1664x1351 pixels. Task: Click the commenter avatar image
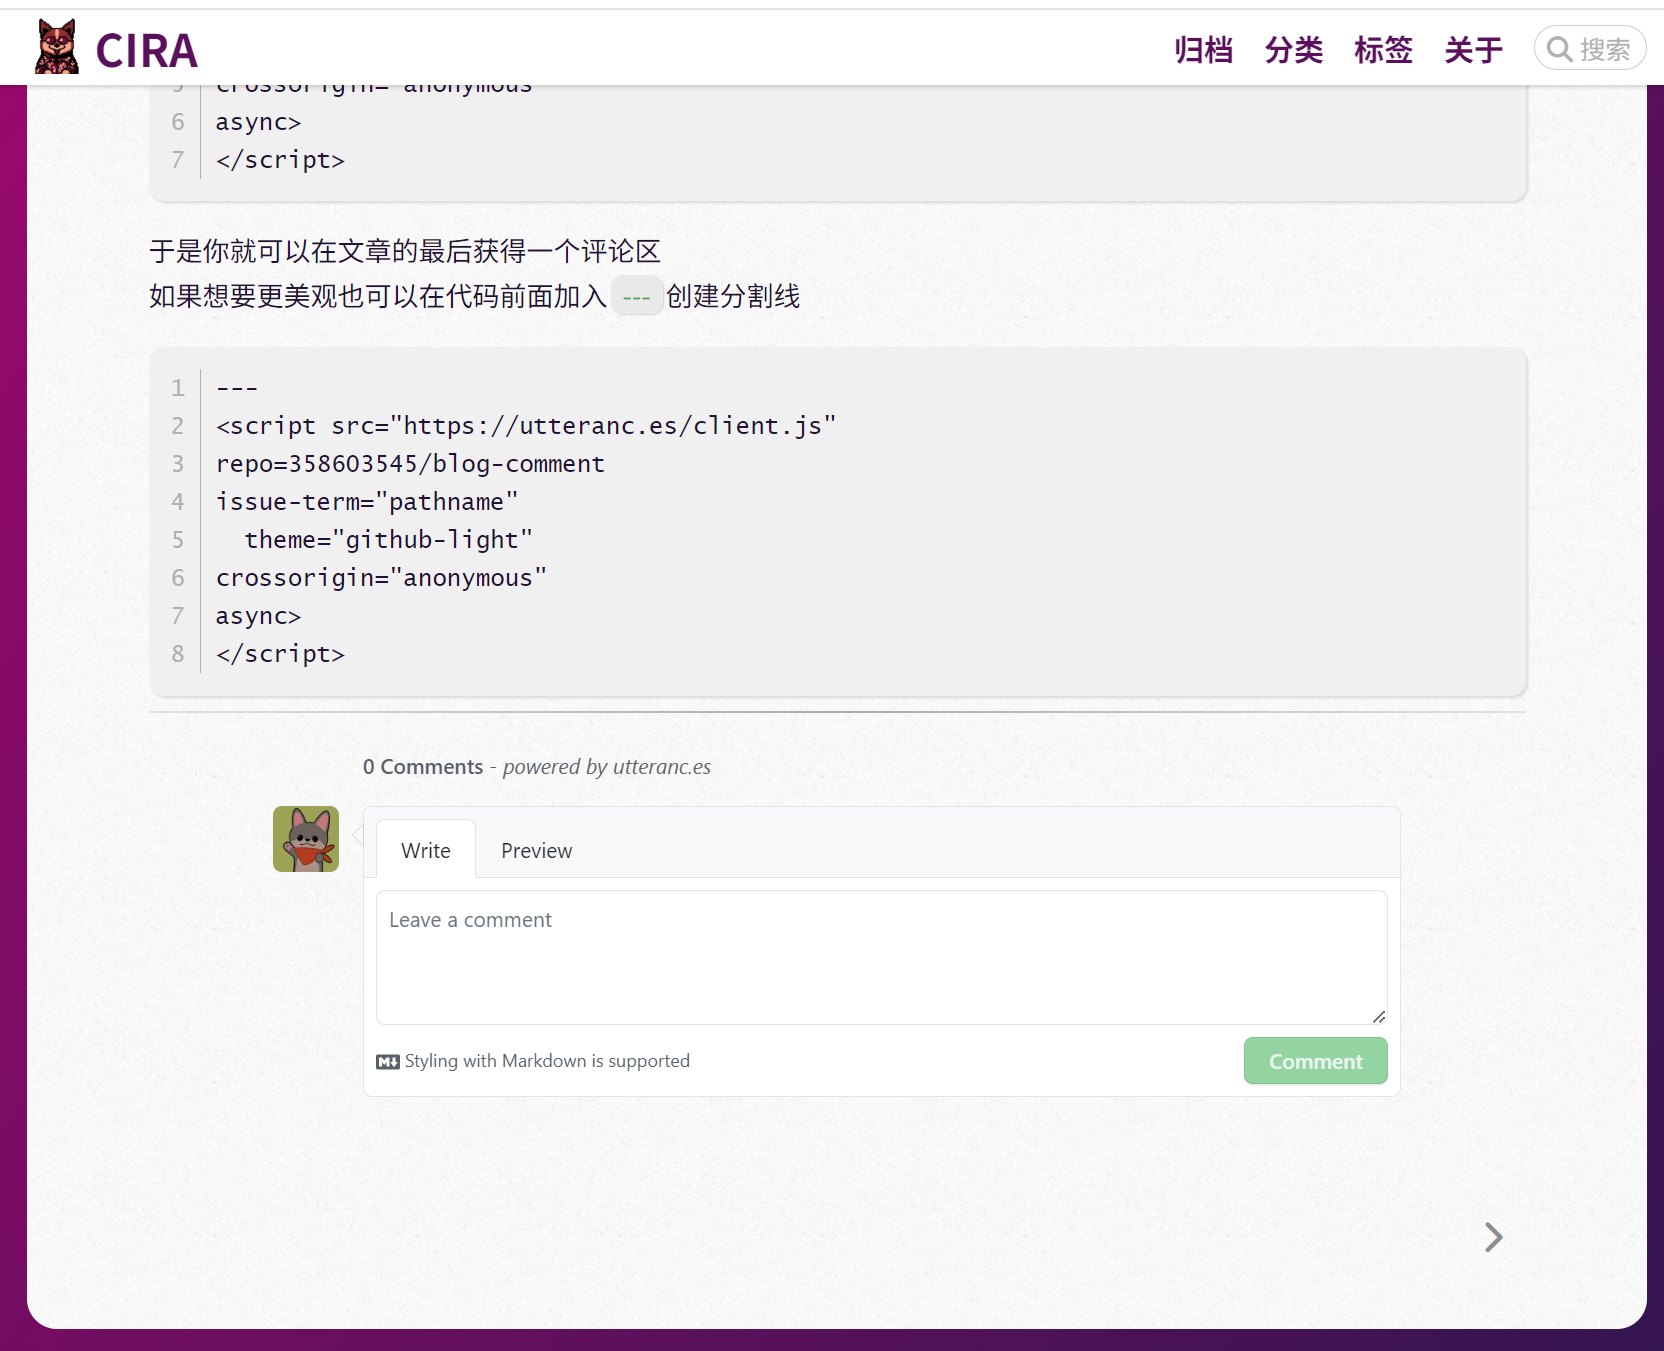[306, 839]
